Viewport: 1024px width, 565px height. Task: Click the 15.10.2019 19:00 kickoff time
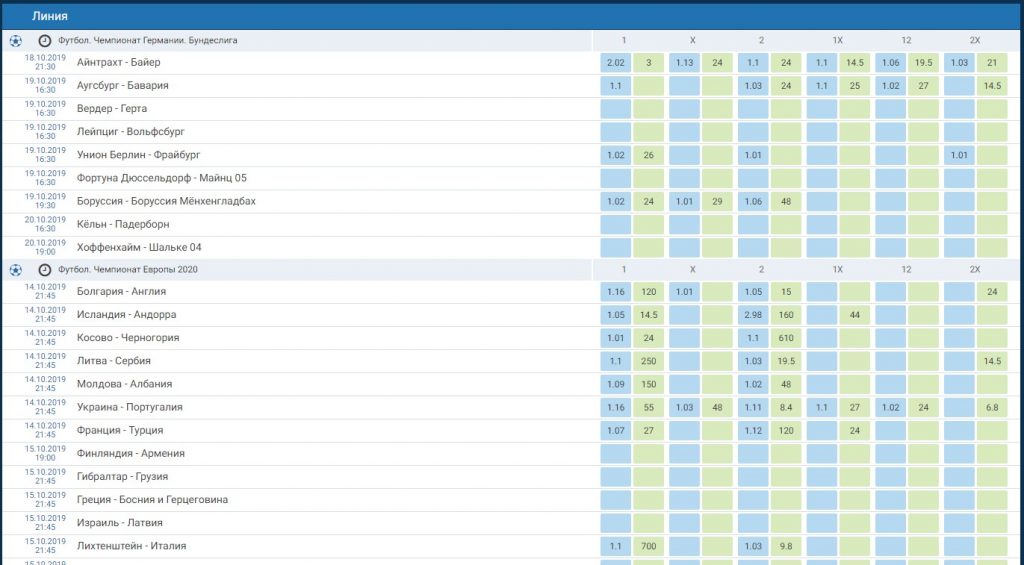[x=45, y=453]
